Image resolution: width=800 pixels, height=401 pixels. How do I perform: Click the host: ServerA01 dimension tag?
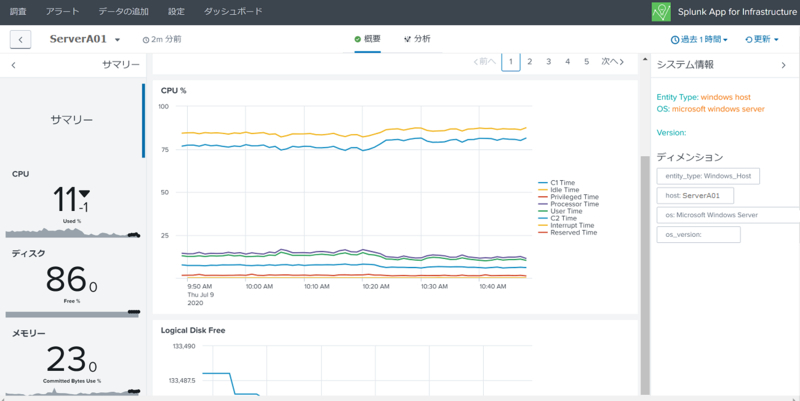[x=695, y=195]
